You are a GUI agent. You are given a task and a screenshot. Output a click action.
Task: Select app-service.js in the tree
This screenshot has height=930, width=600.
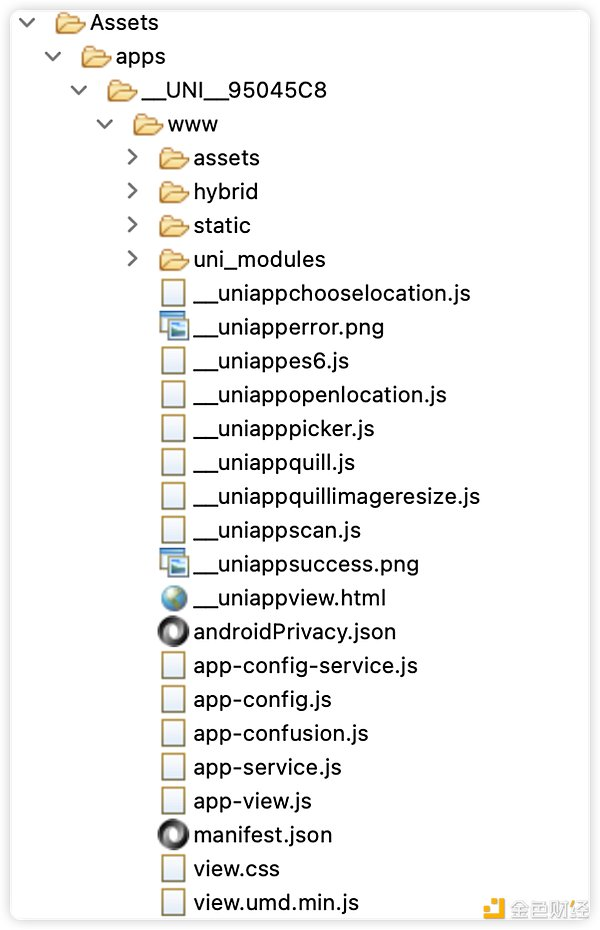267,767
